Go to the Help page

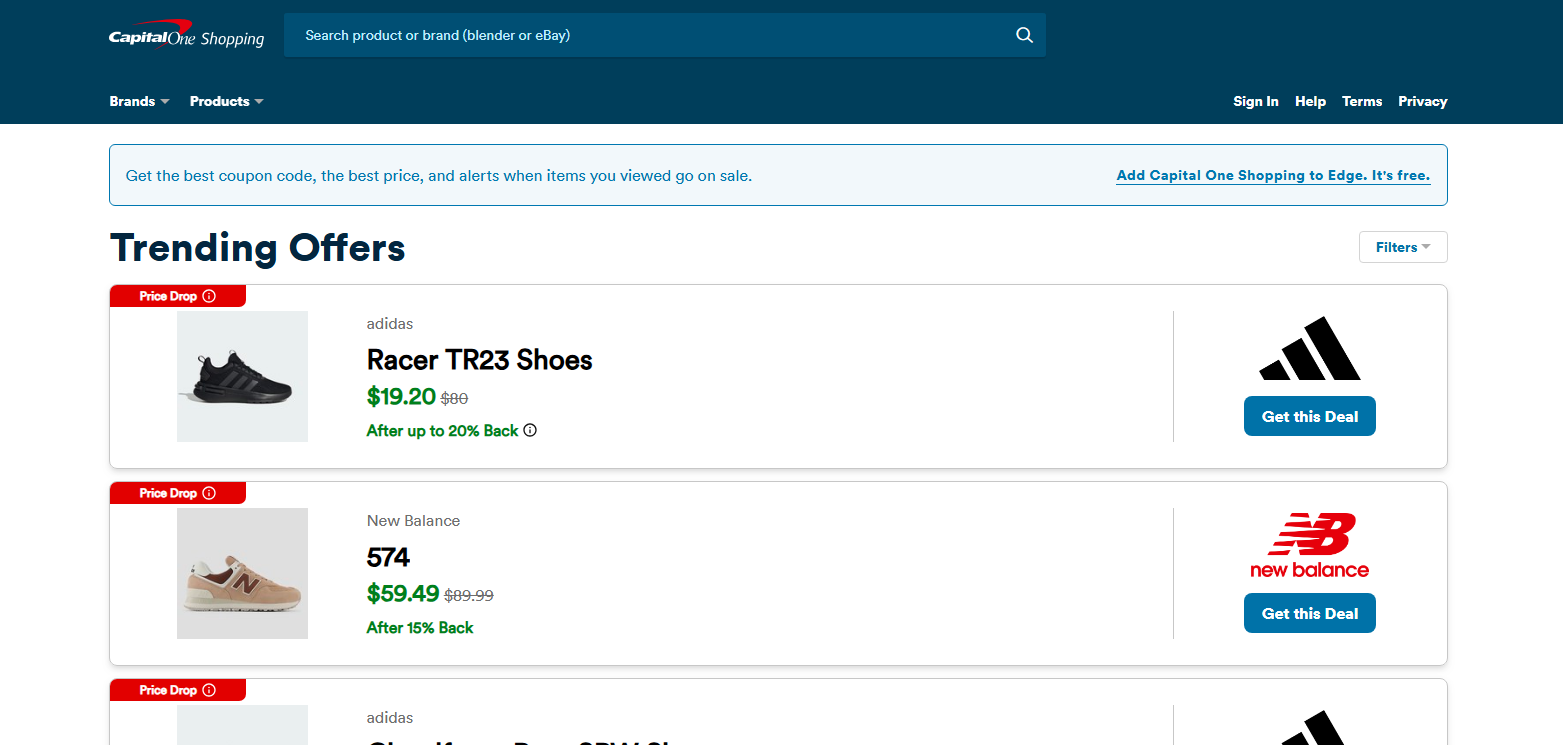click(1310, 101)
